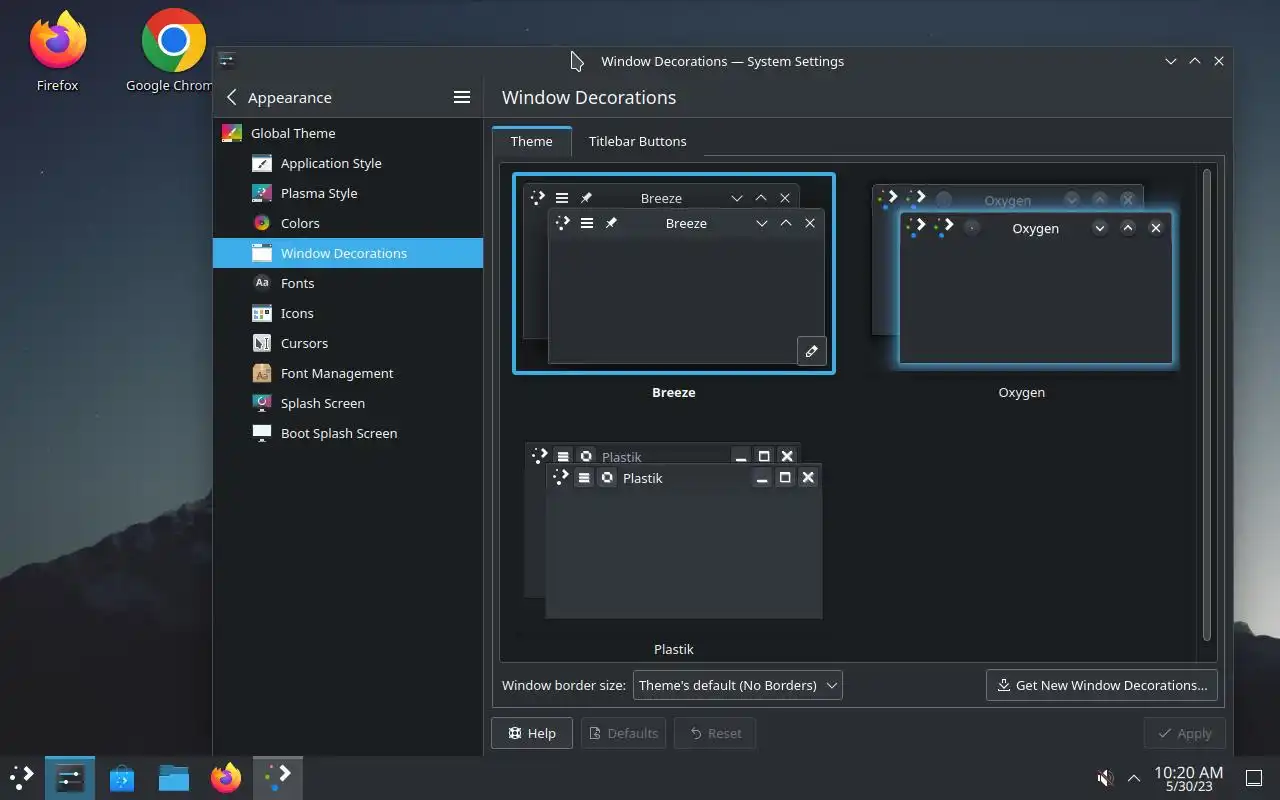This screenshot has width=1280, height=800.
Task: Click the Icons grid icon
Action: (x=262, y=313)
